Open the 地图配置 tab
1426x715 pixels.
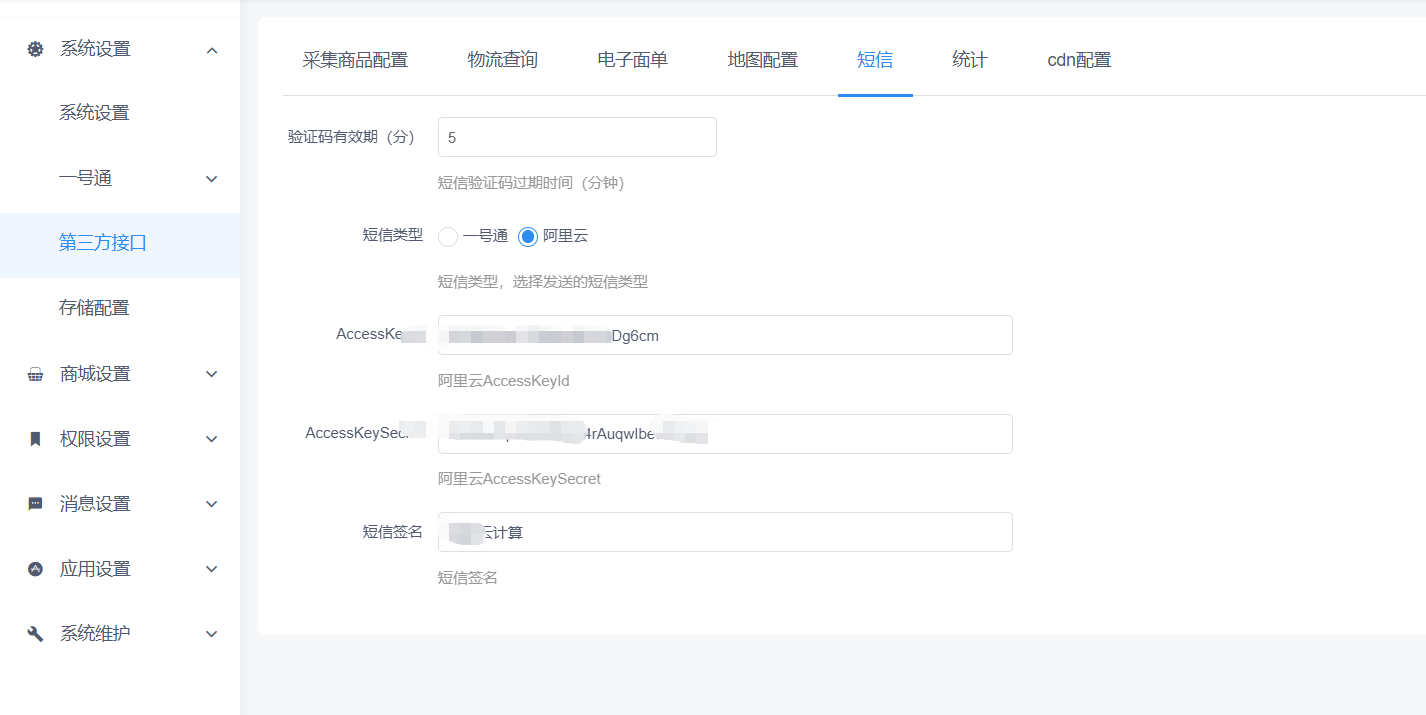pyautogui.click(x=762, y=60)
